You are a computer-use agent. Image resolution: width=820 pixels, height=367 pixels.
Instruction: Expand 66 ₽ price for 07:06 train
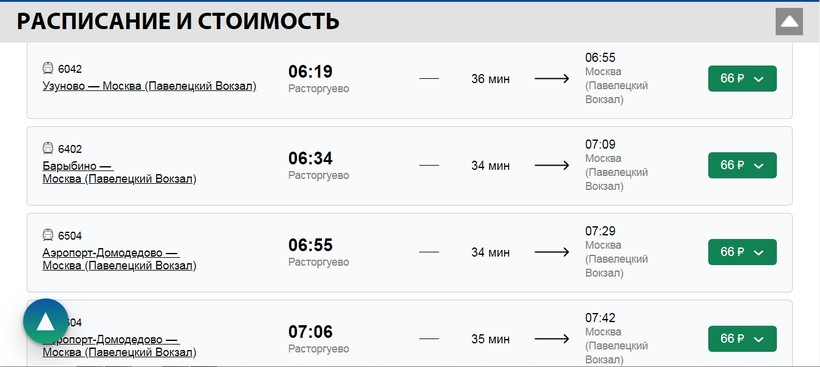[x=742, y=339]
